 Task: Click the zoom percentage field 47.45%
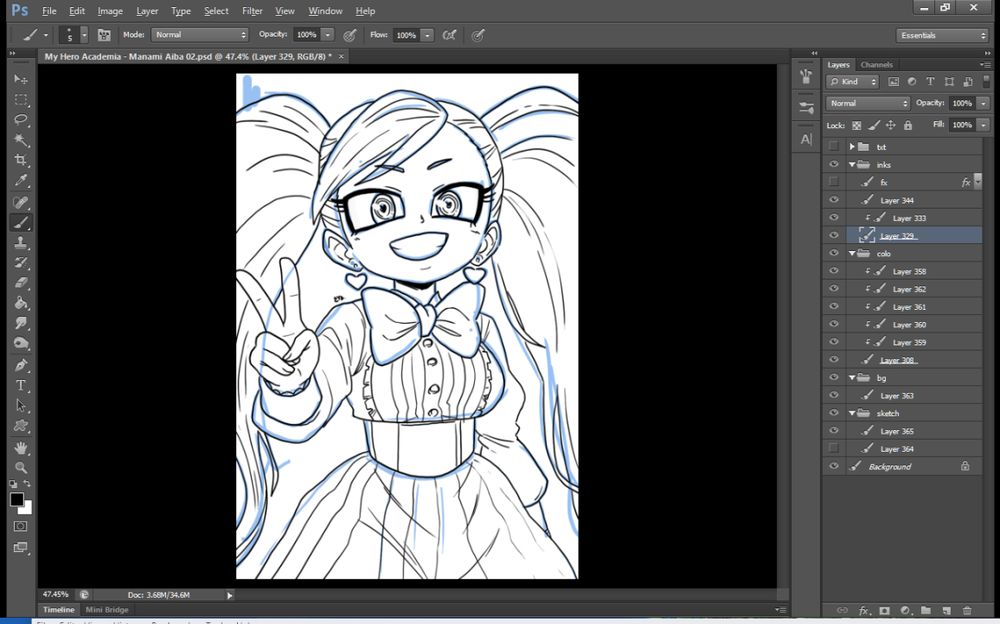(55, 595)
